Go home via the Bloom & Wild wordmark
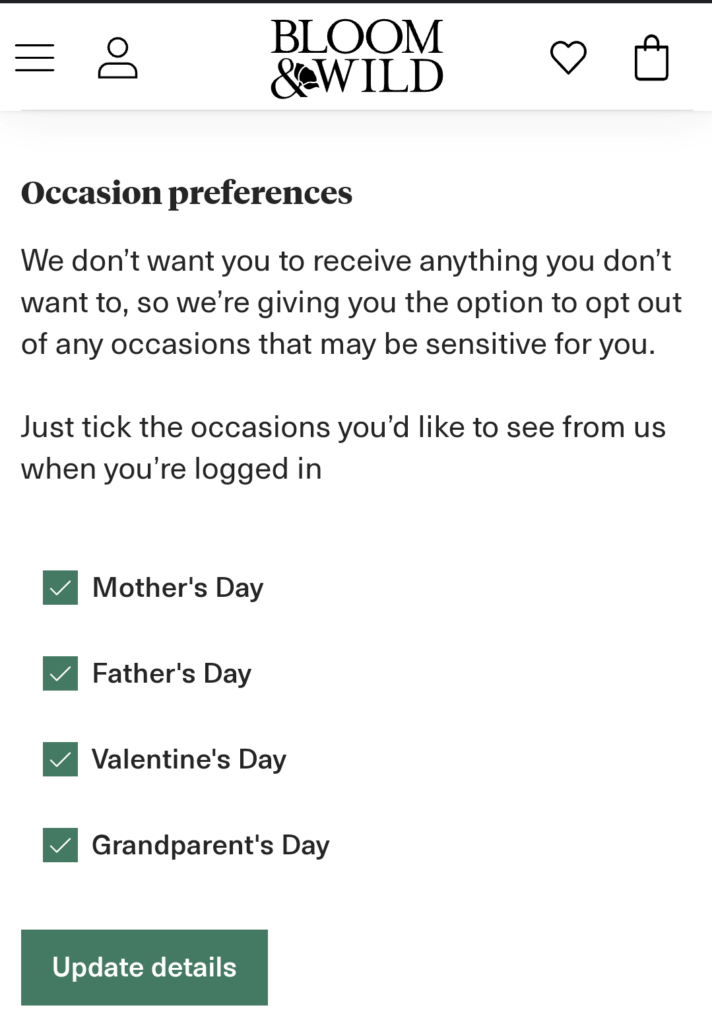 click(x=356, y=56)
